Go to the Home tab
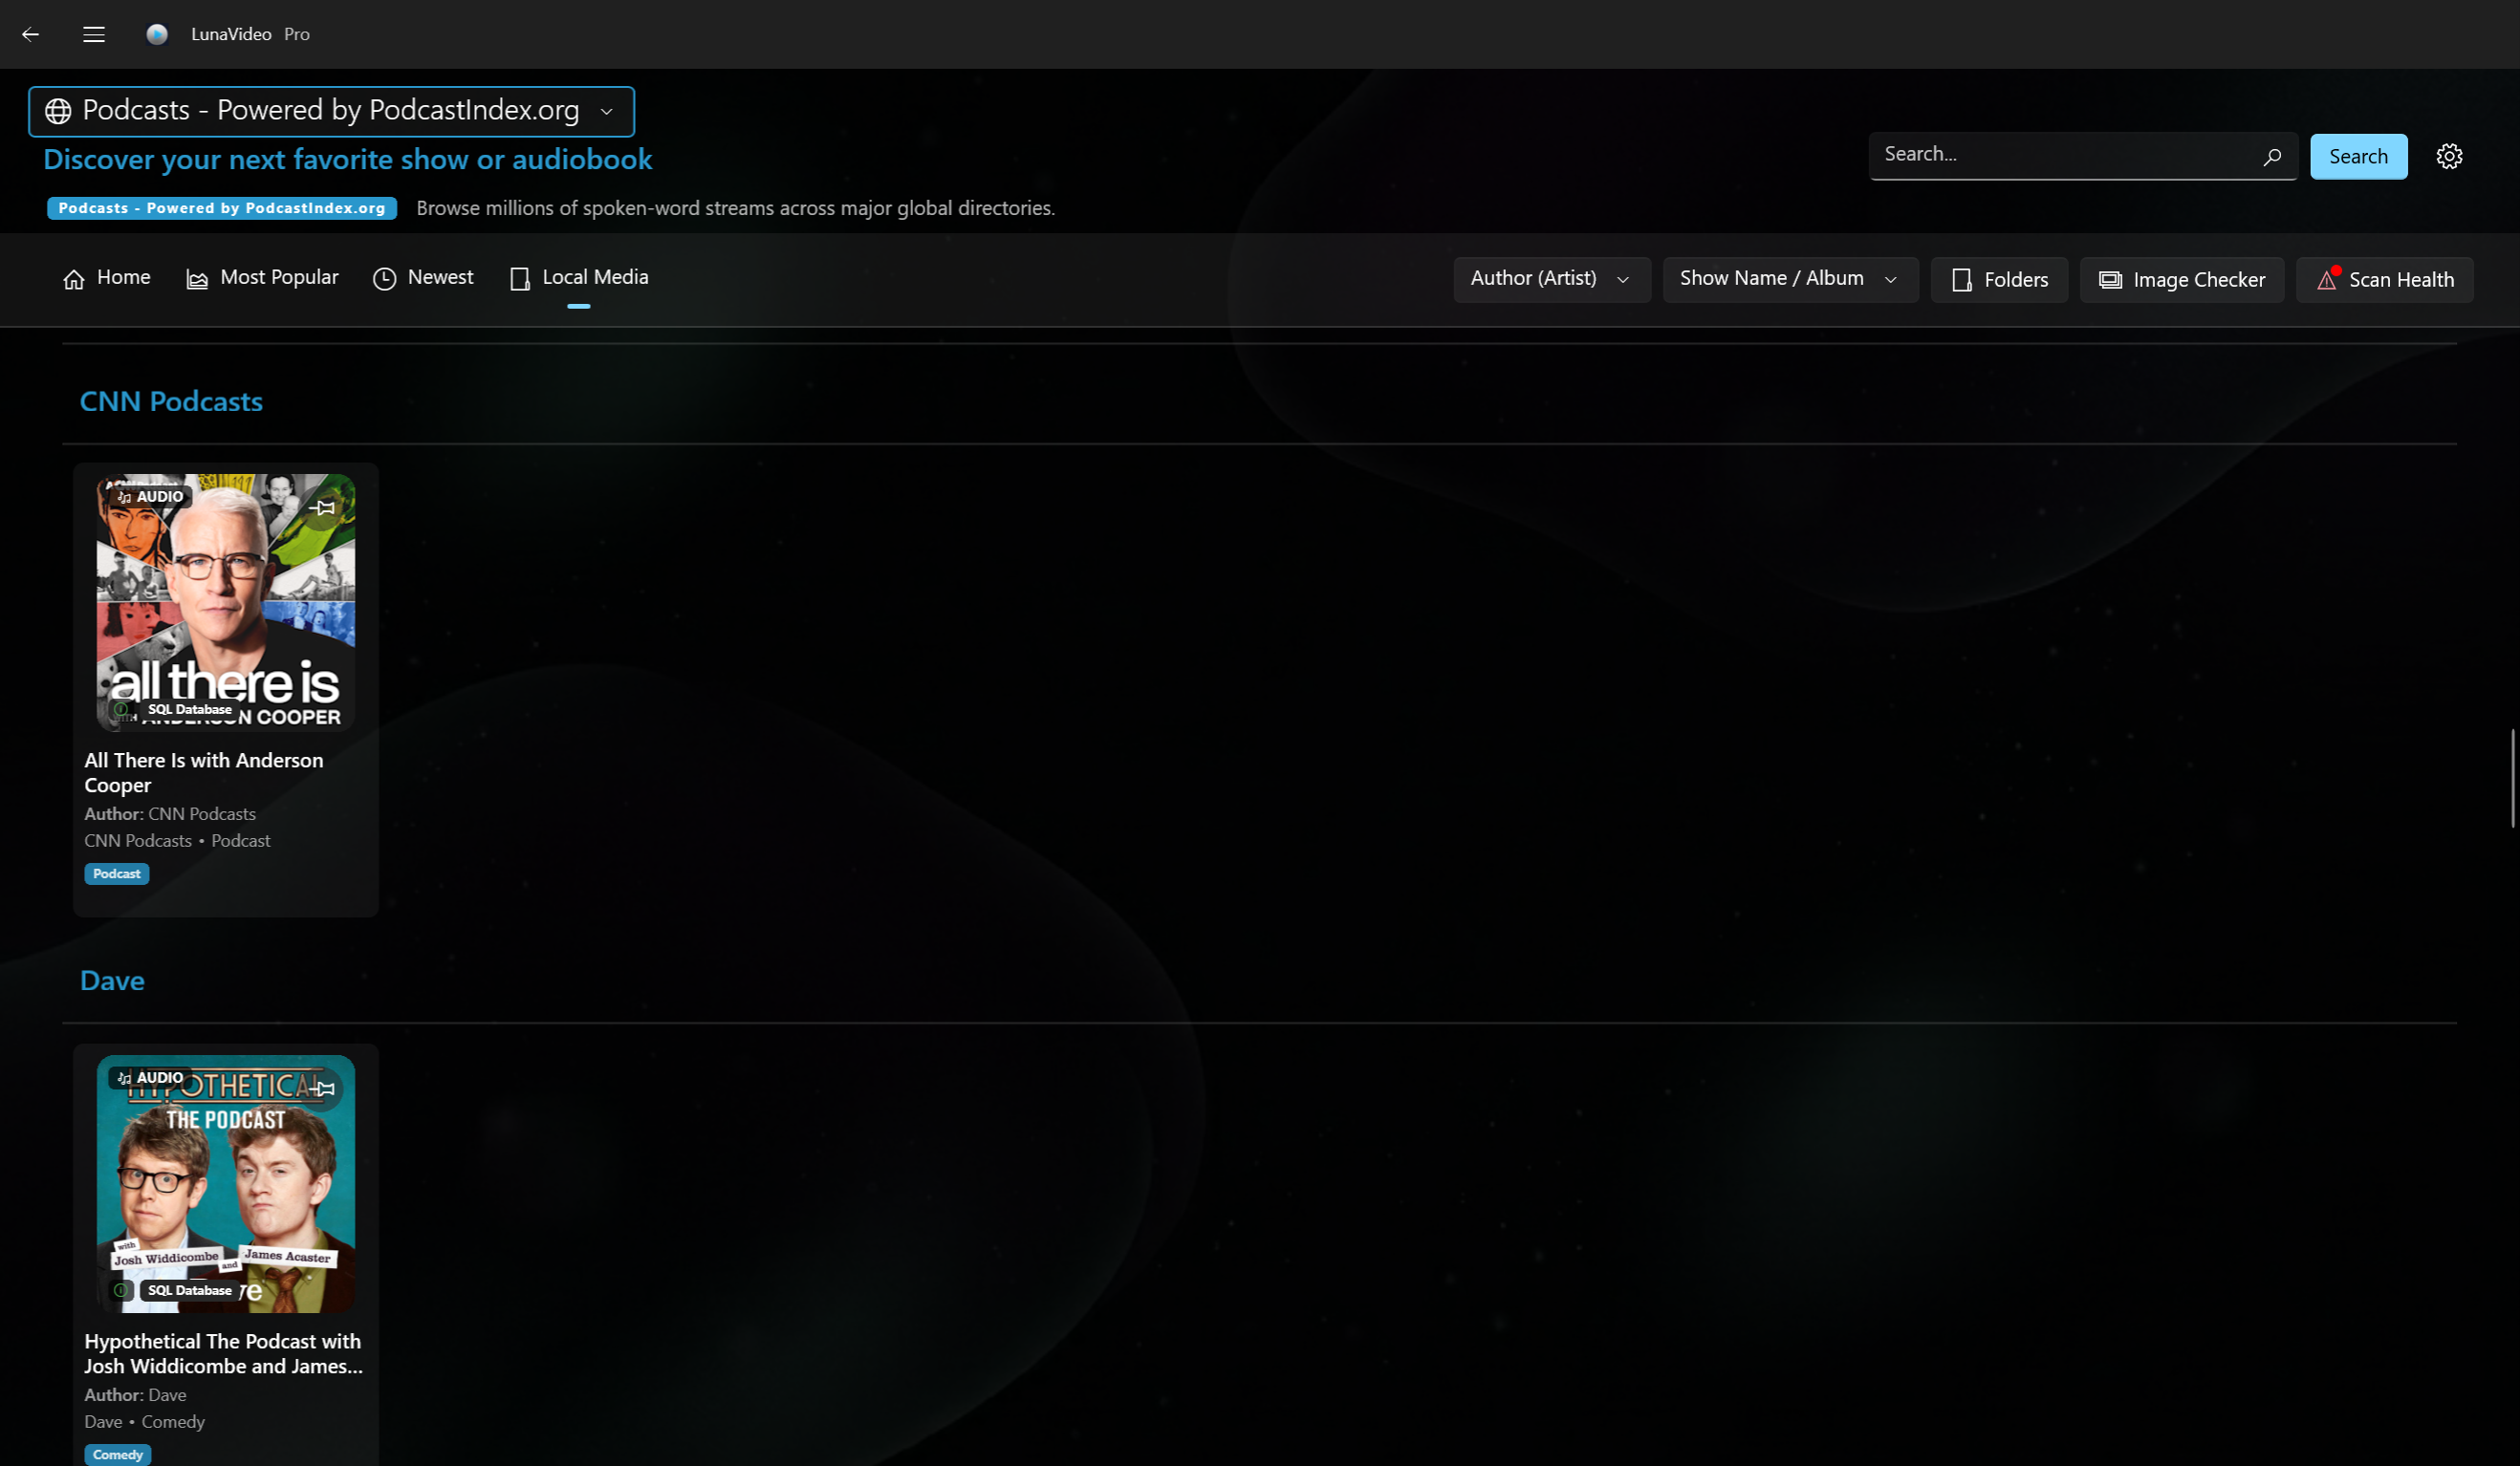2520x1466 pixels. [106, 278]
